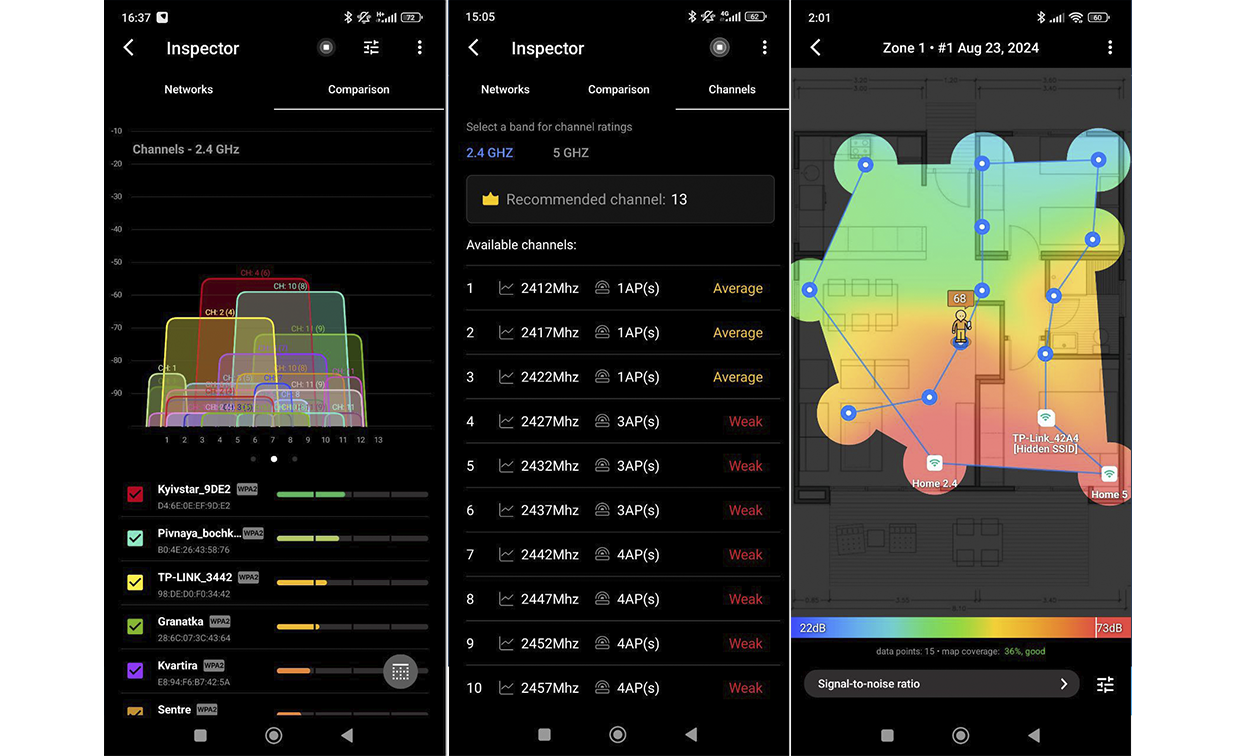Tap the survey marker labeled 68

(959, 298)
